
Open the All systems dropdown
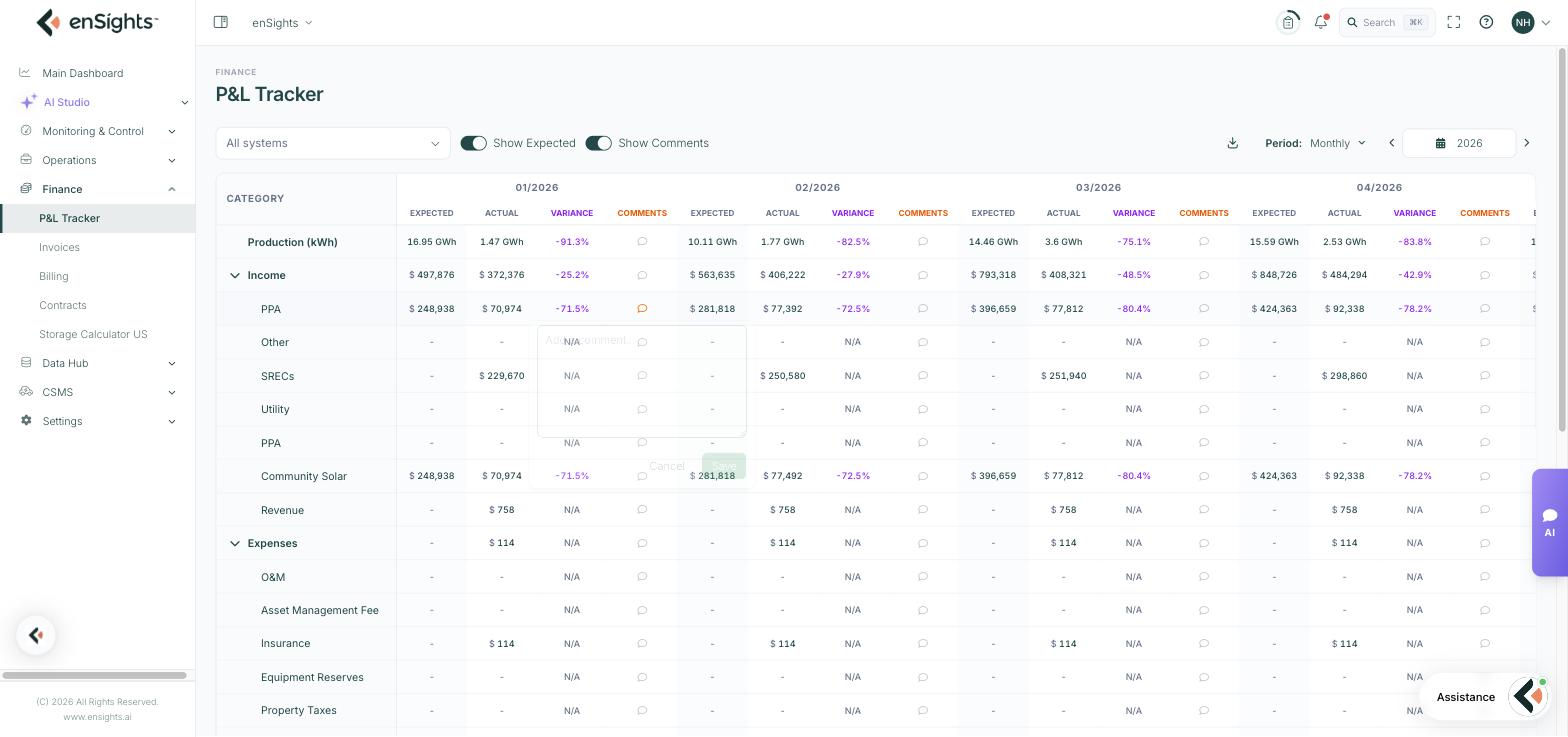(x=333, y=143)
